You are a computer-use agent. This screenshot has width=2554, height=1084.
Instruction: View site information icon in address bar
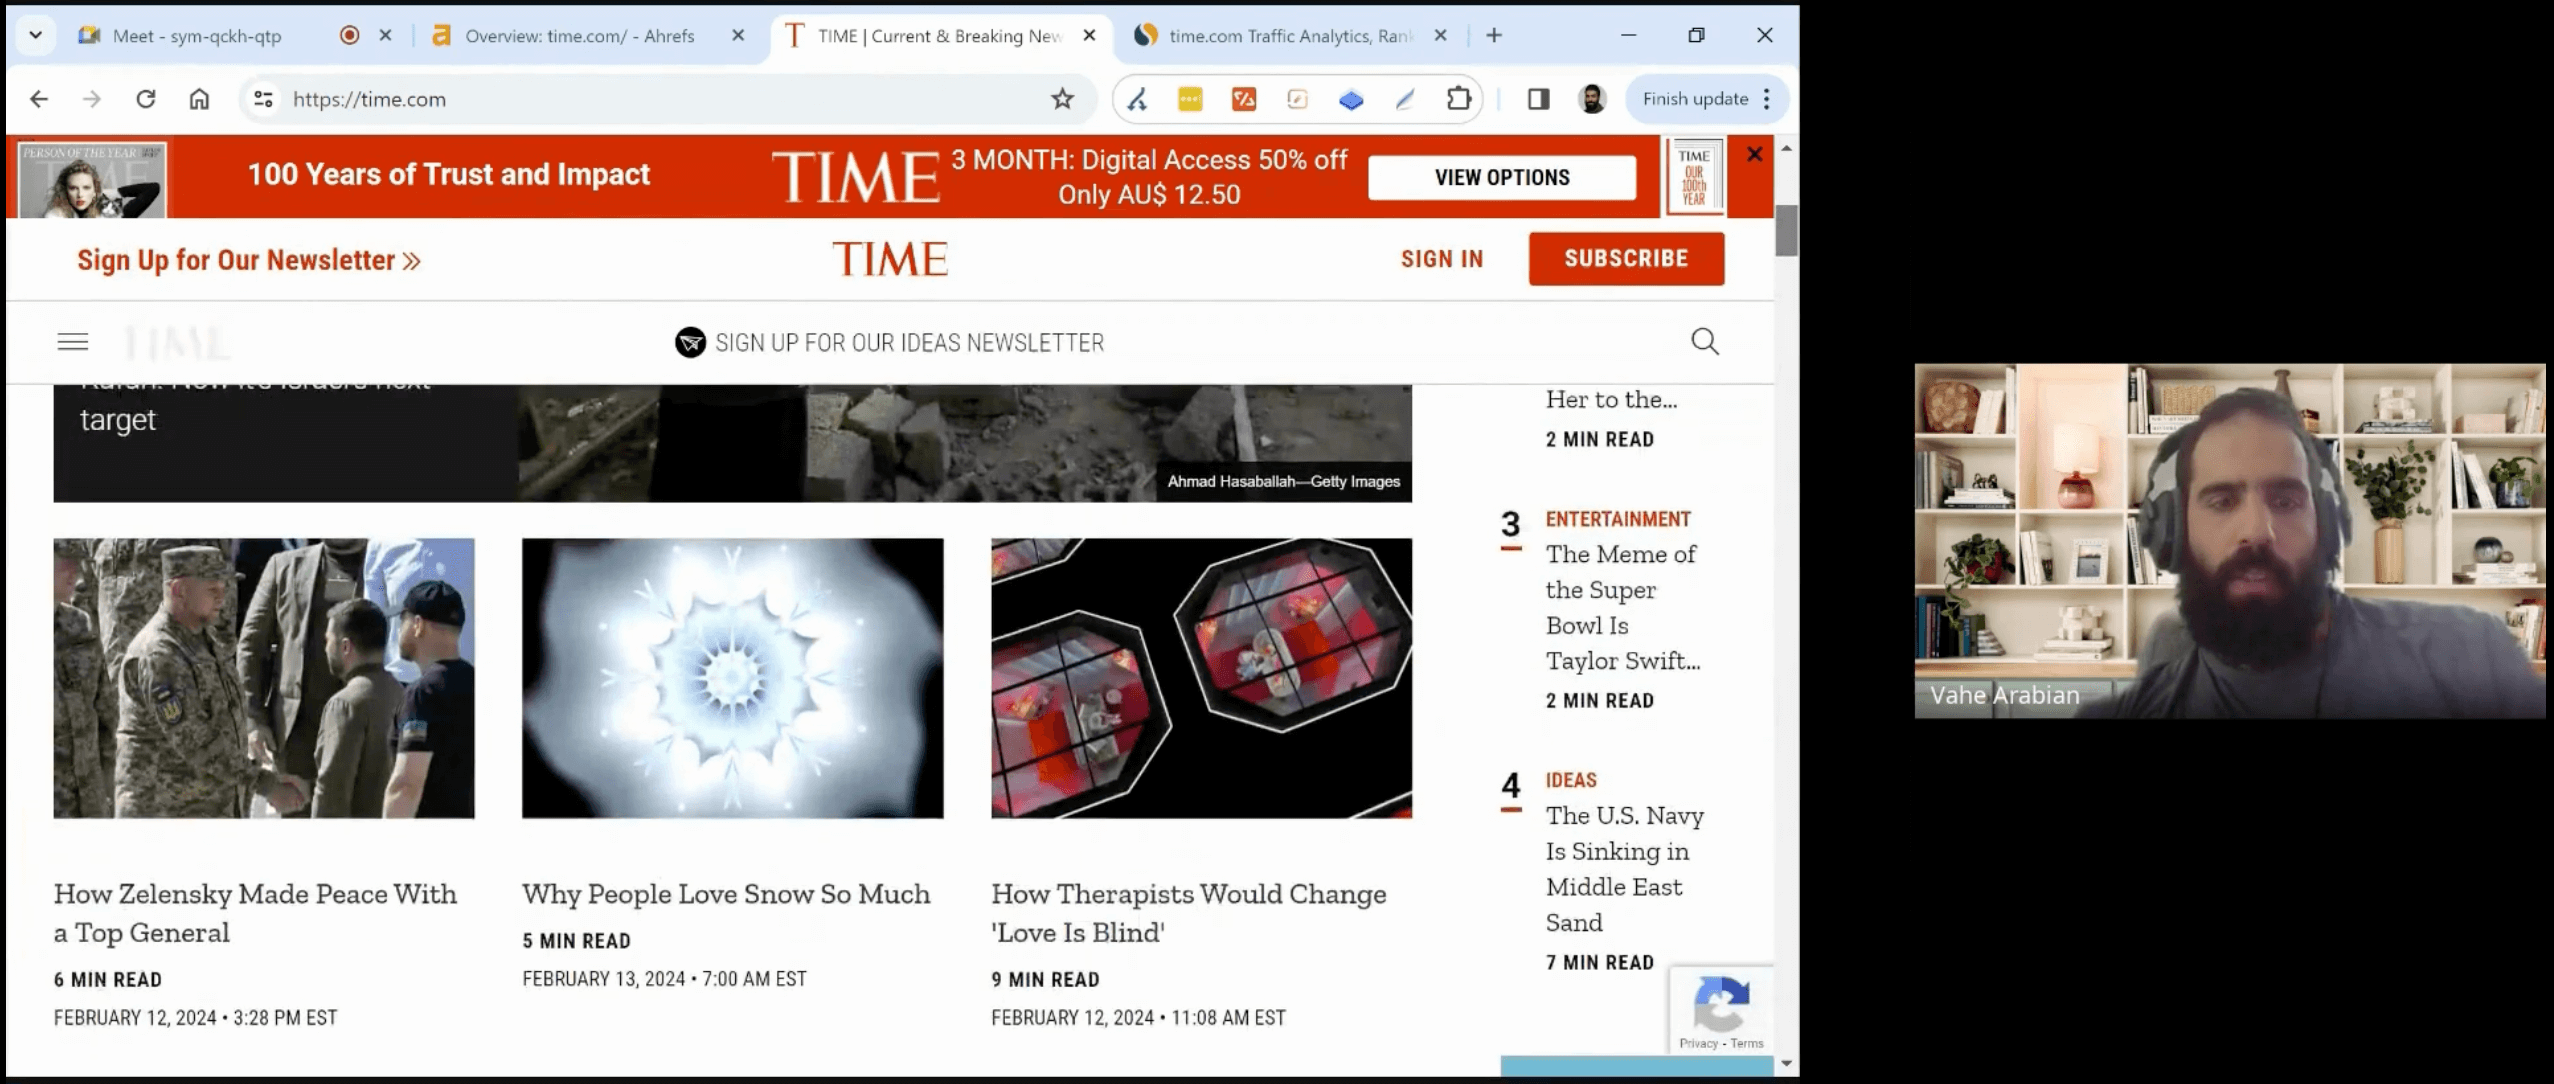click(x=263, y=99)
